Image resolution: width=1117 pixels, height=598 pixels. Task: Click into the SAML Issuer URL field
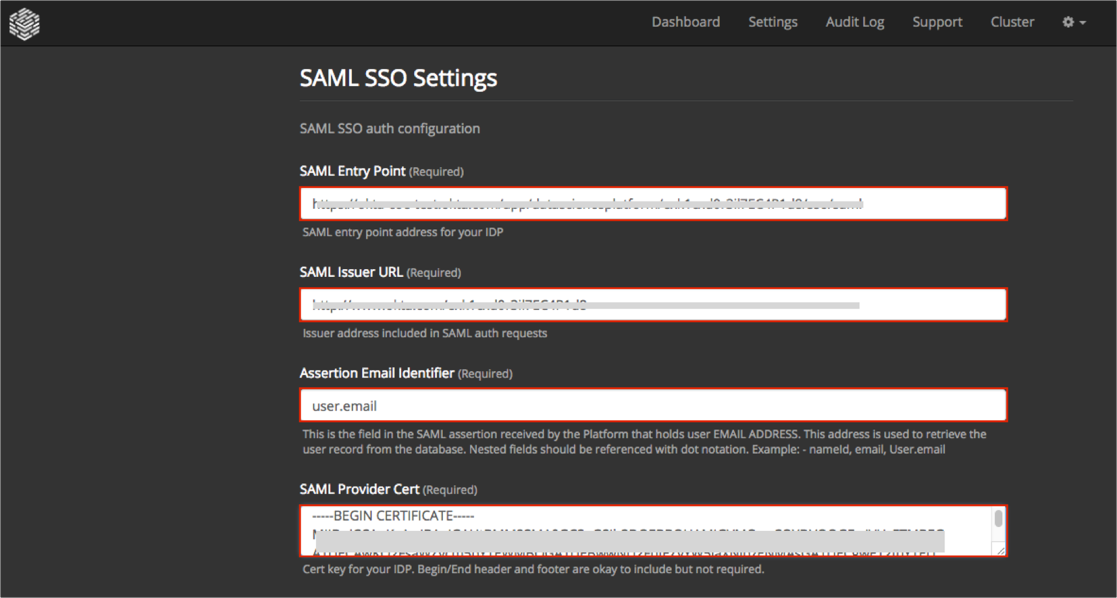point(652,304)
